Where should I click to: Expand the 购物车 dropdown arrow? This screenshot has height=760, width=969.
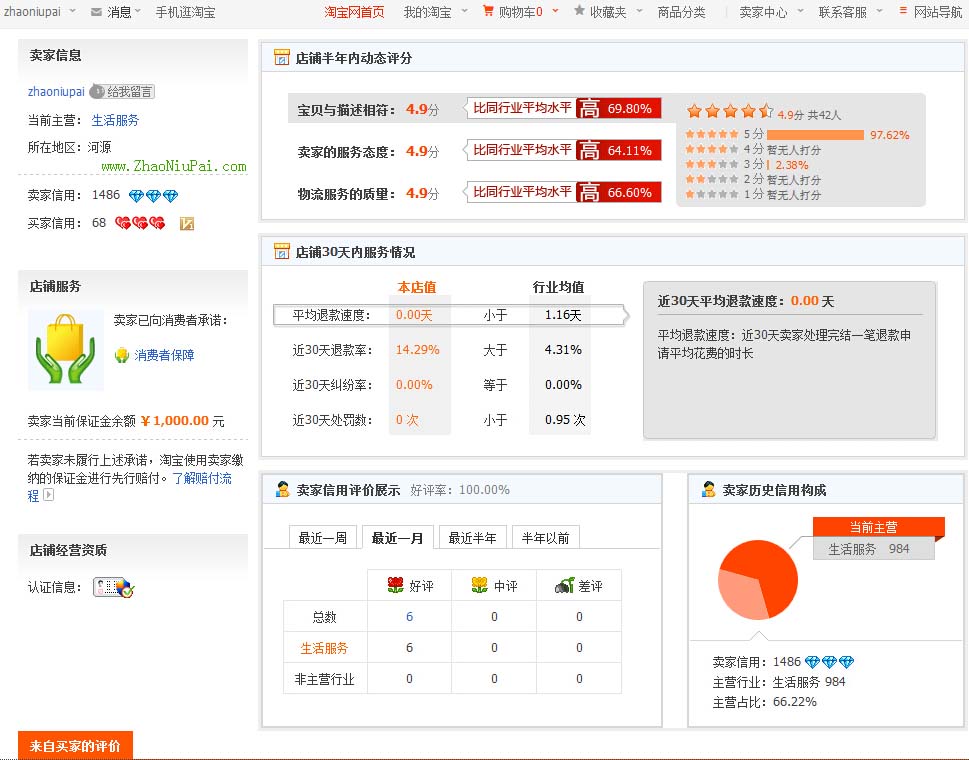(556, 11)
